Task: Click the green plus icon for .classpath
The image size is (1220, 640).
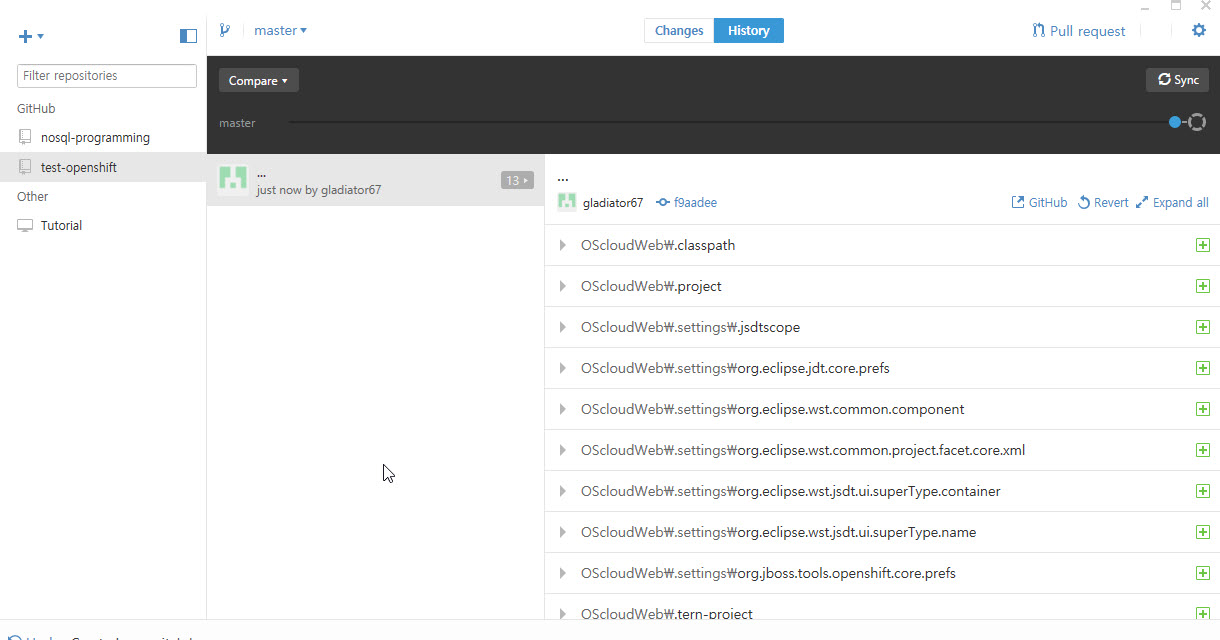Action: [x=1202, y=245]
